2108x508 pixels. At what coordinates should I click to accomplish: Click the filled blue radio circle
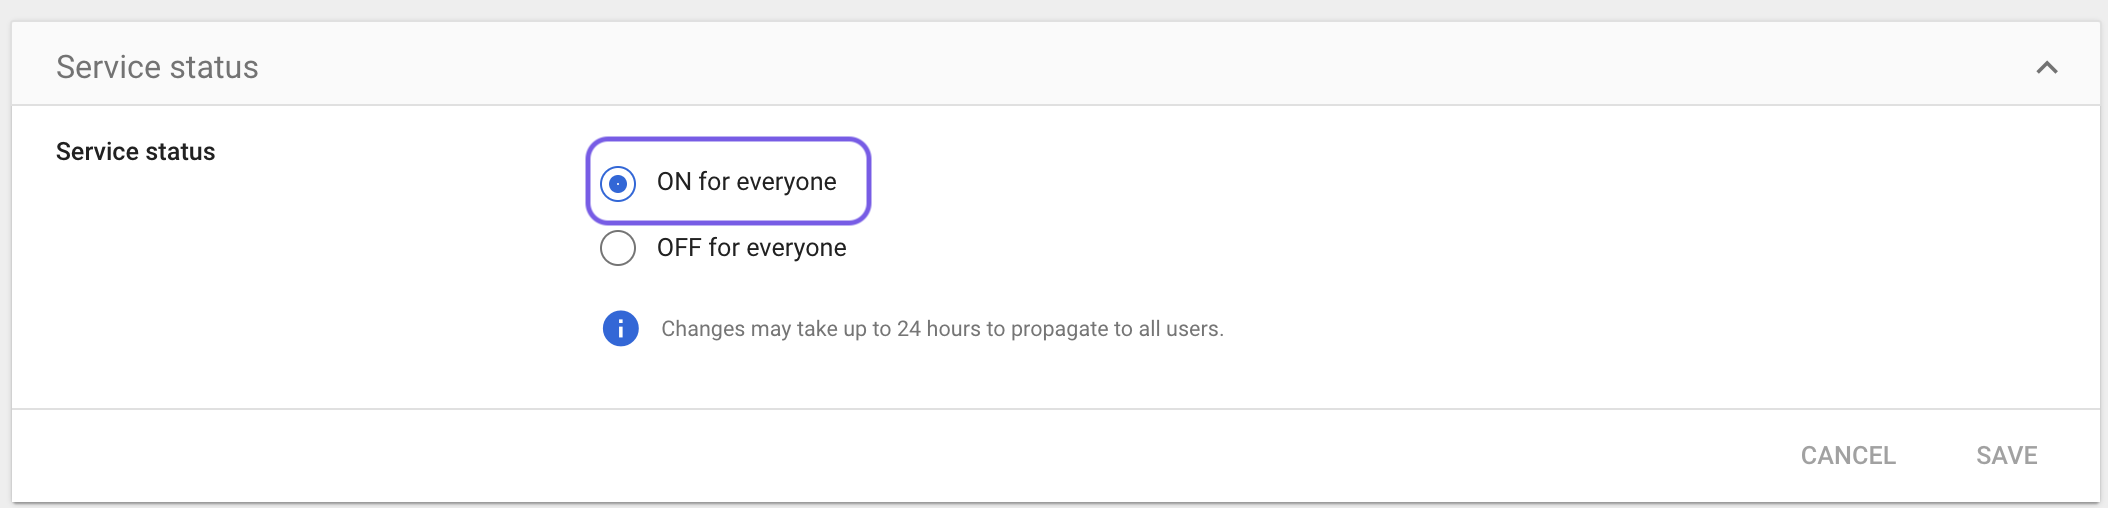click(x=618, y=183)
